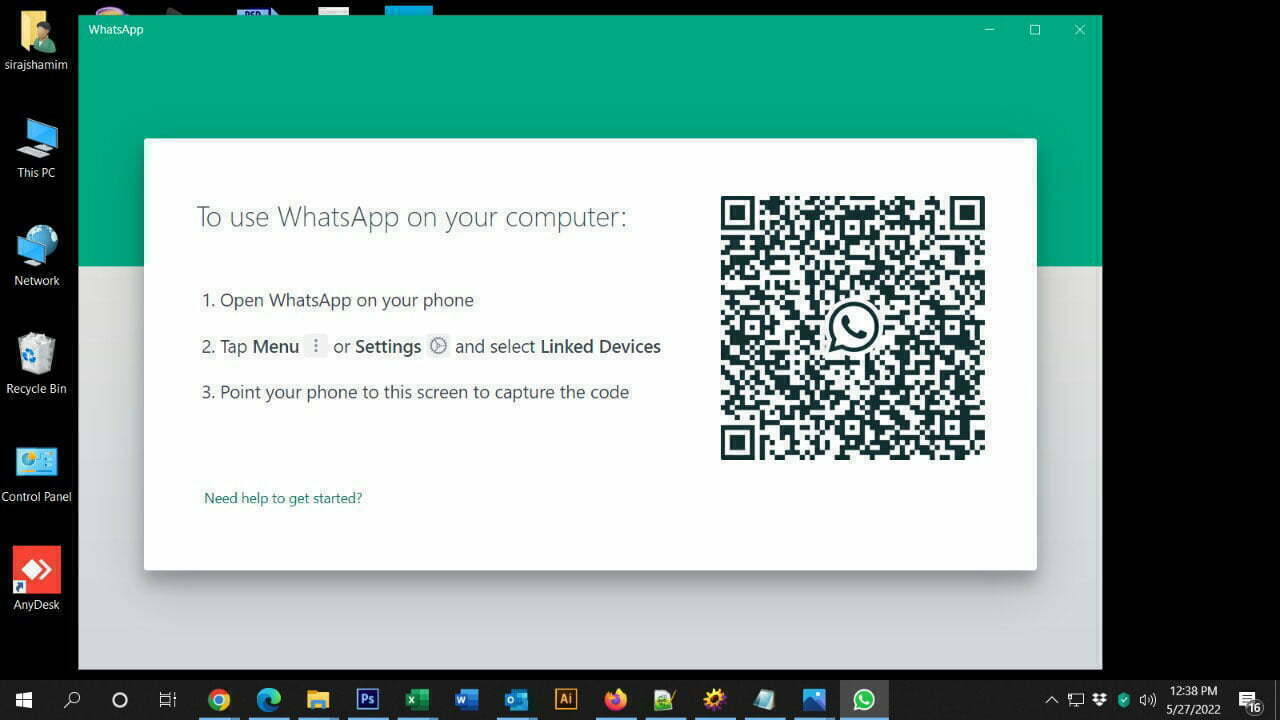
Task: Open Cortana from the taskbar
Action: pos(120,700)
